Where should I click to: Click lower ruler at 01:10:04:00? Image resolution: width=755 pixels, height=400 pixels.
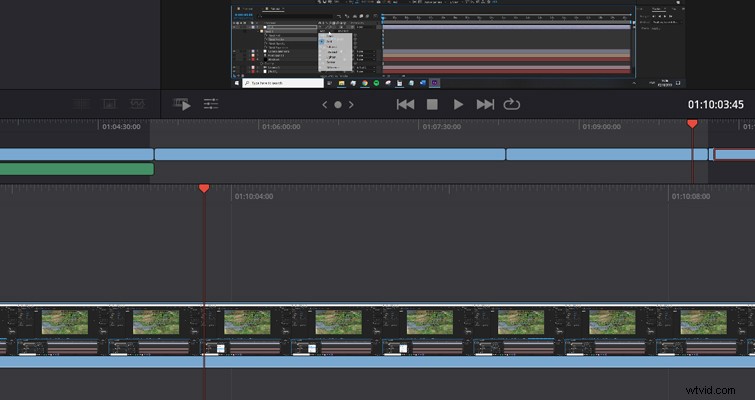tap(254, 196)
